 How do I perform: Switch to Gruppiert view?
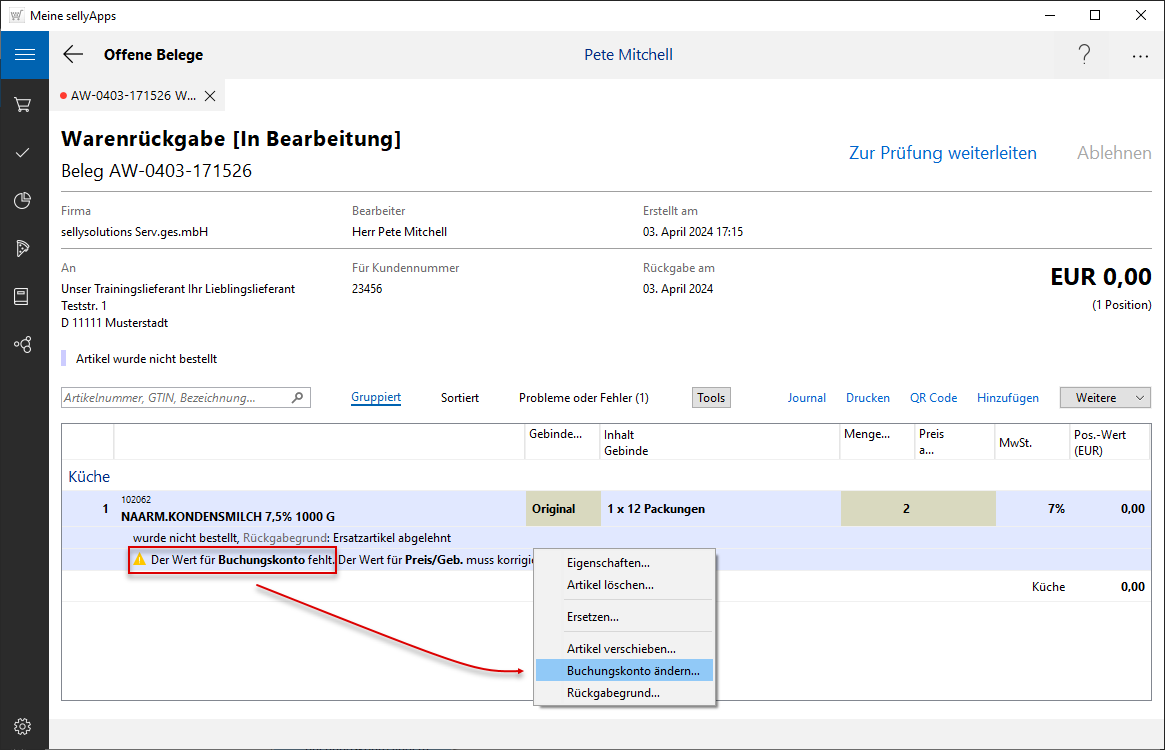[x=376, y=398]
